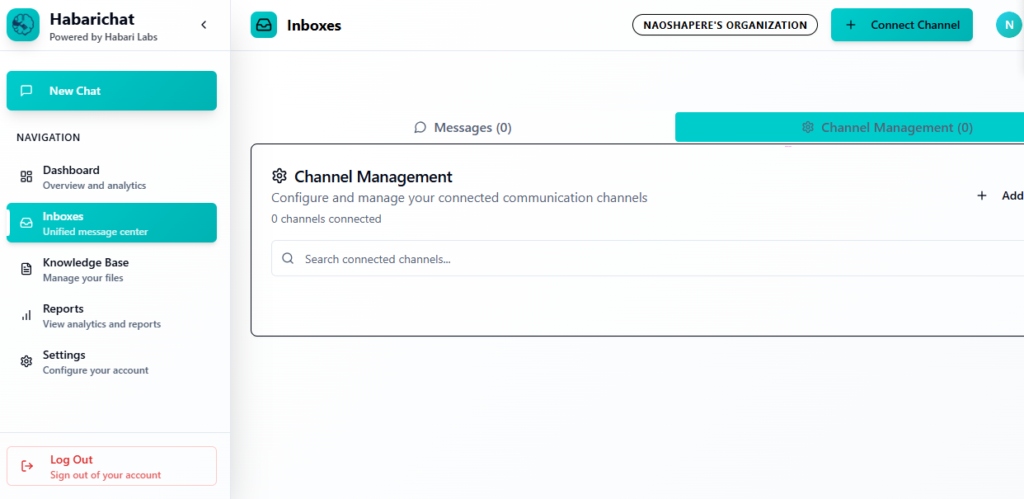The image size is (1024, 499).
Task: Log out of your account
Action: (x=111, y=466)
